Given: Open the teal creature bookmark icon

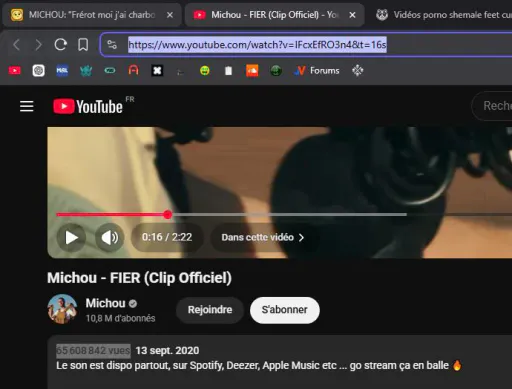Looking at the screenshot, I should (86, 71).
